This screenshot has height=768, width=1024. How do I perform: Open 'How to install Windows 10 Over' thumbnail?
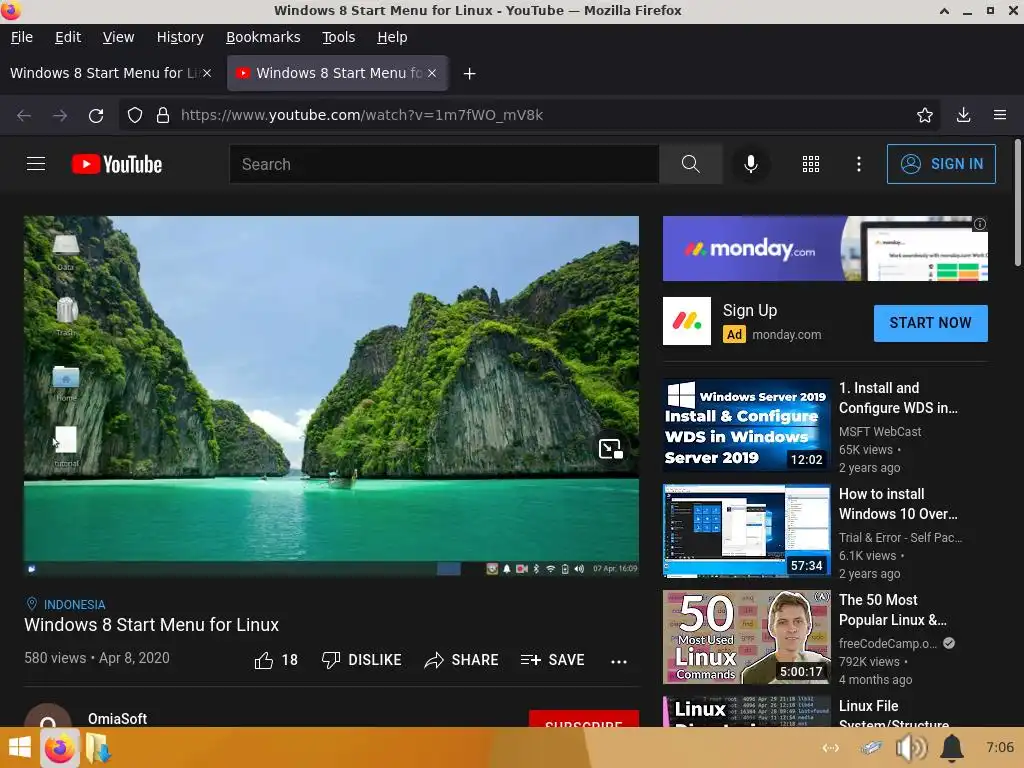coord(746,531)
